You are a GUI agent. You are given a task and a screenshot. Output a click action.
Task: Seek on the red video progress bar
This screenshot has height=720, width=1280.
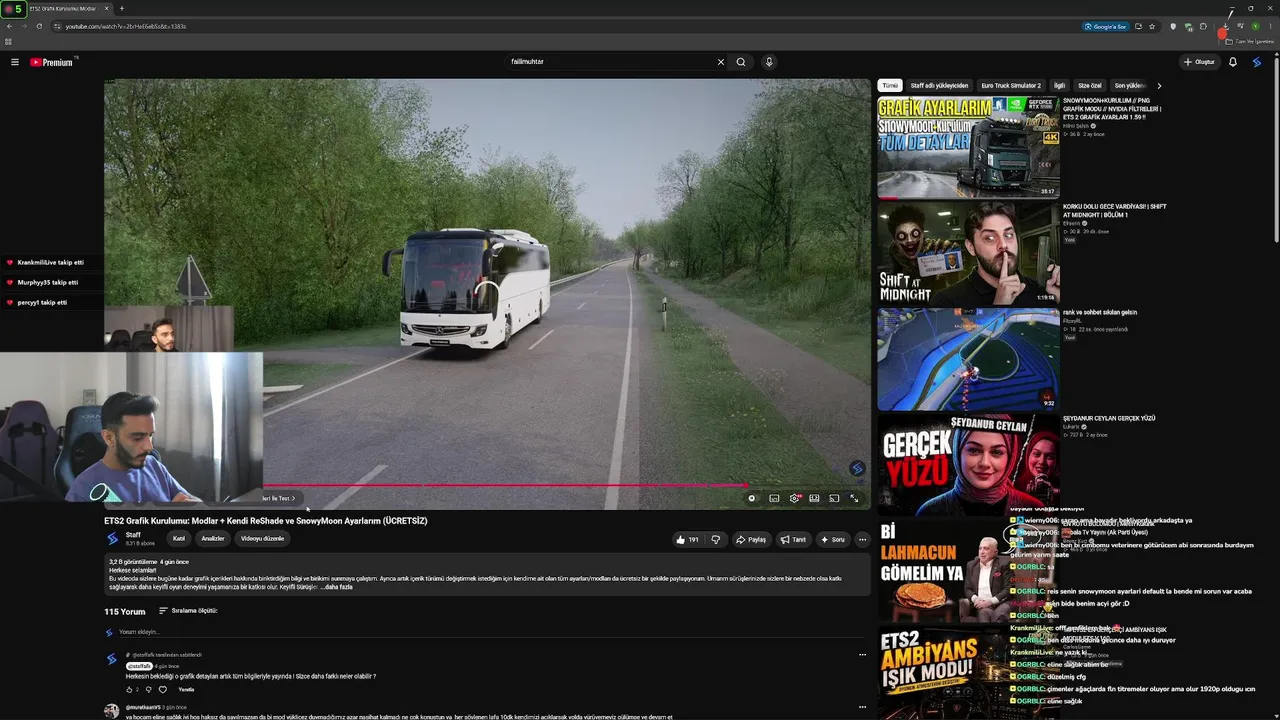pos(566,486)
